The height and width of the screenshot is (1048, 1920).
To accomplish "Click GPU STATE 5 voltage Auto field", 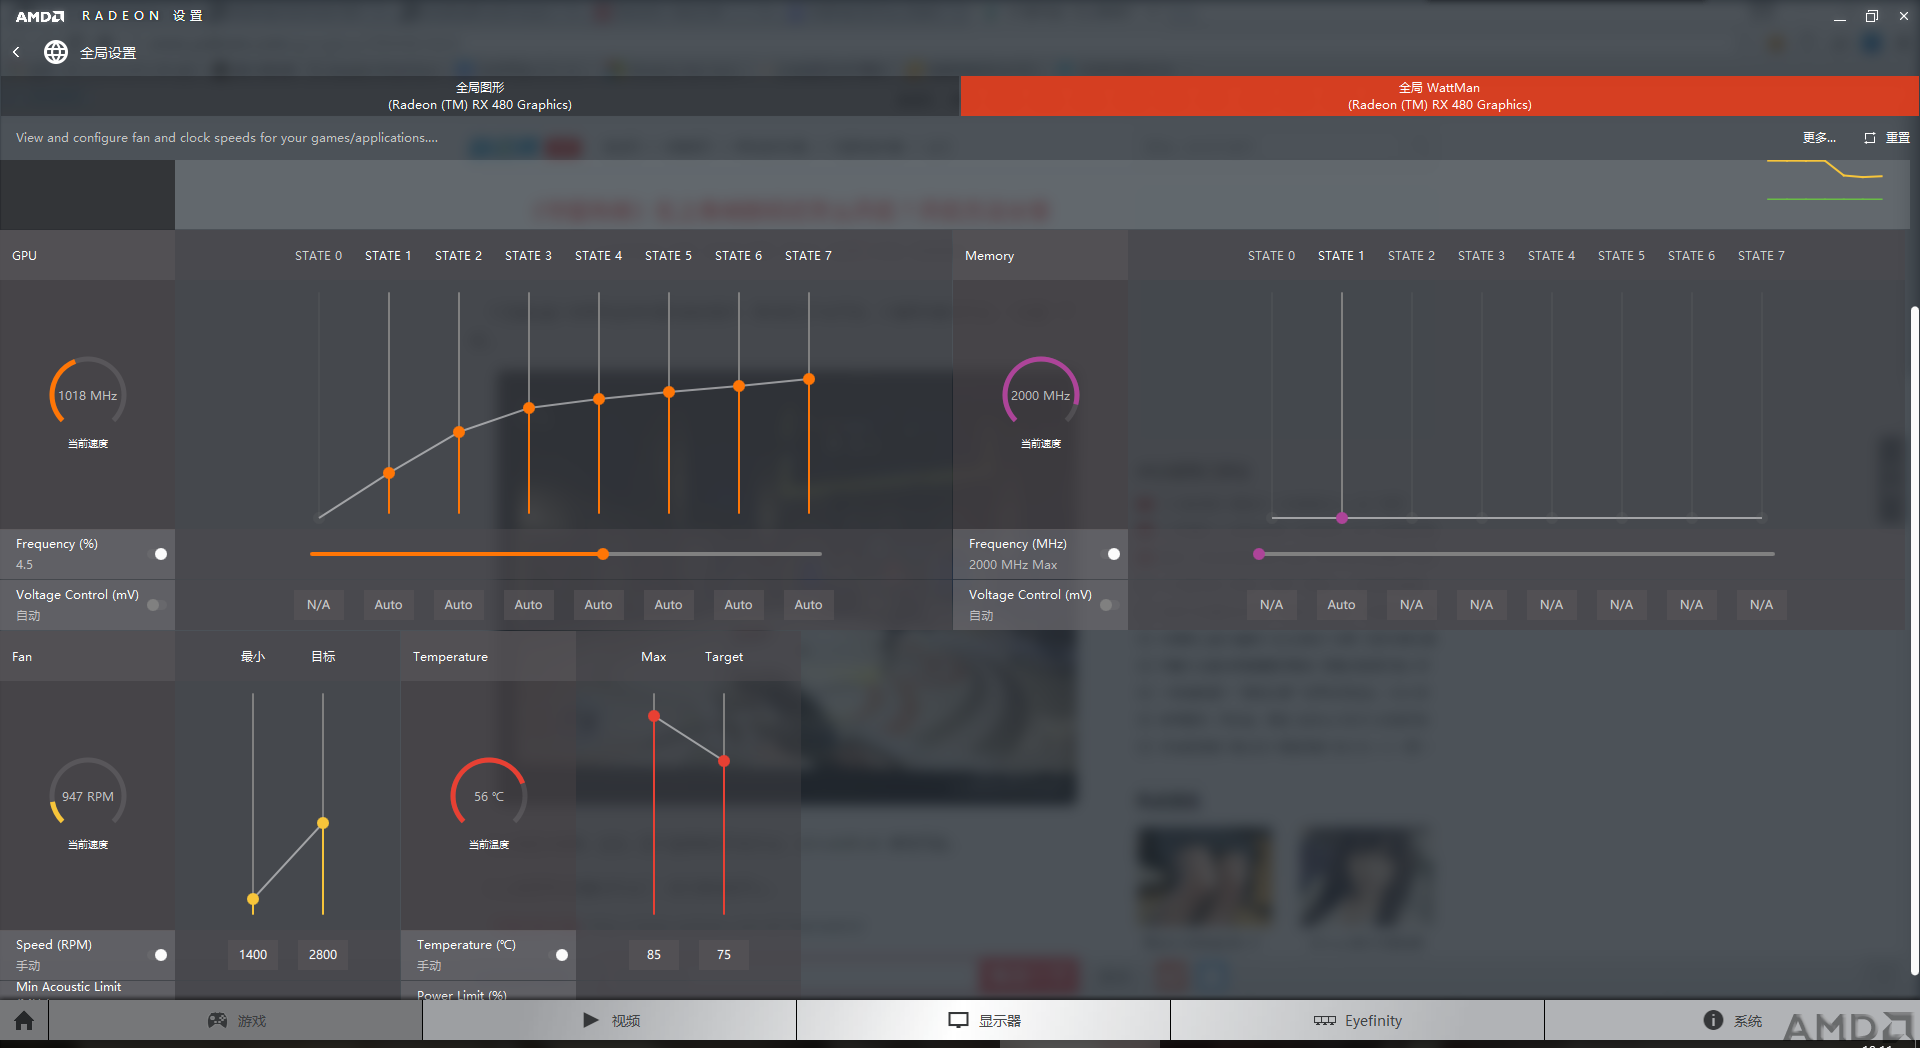I will (668, 605).
